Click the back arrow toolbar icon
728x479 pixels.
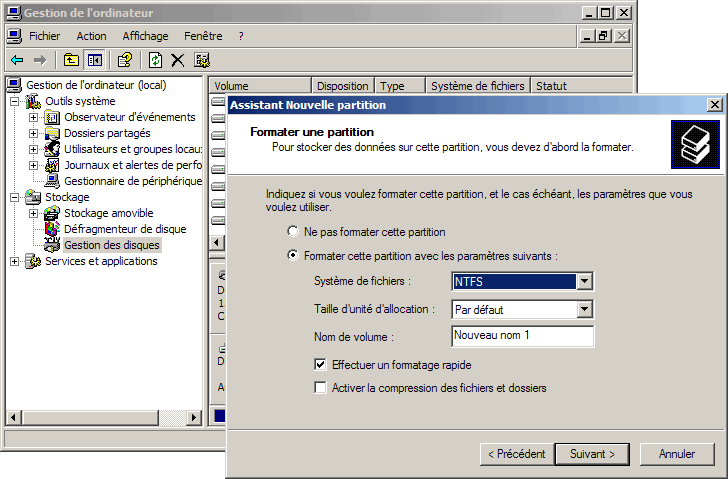[x=17, y=61]
